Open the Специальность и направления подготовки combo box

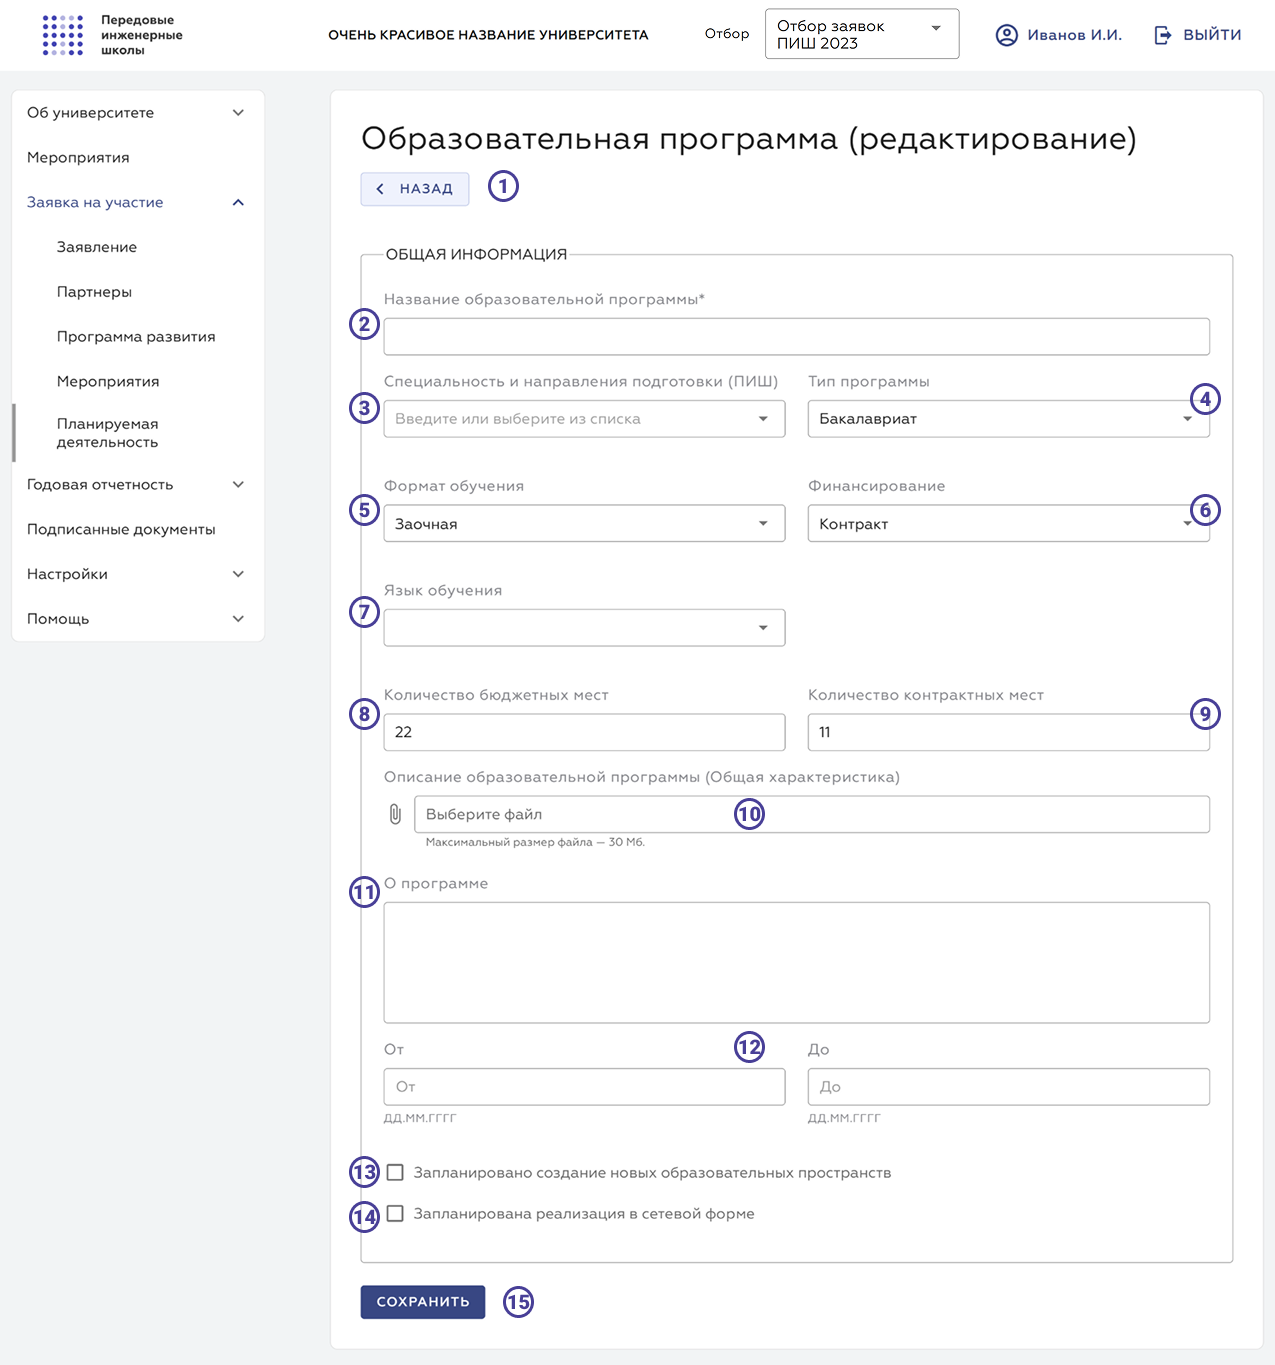click(584, 419)
